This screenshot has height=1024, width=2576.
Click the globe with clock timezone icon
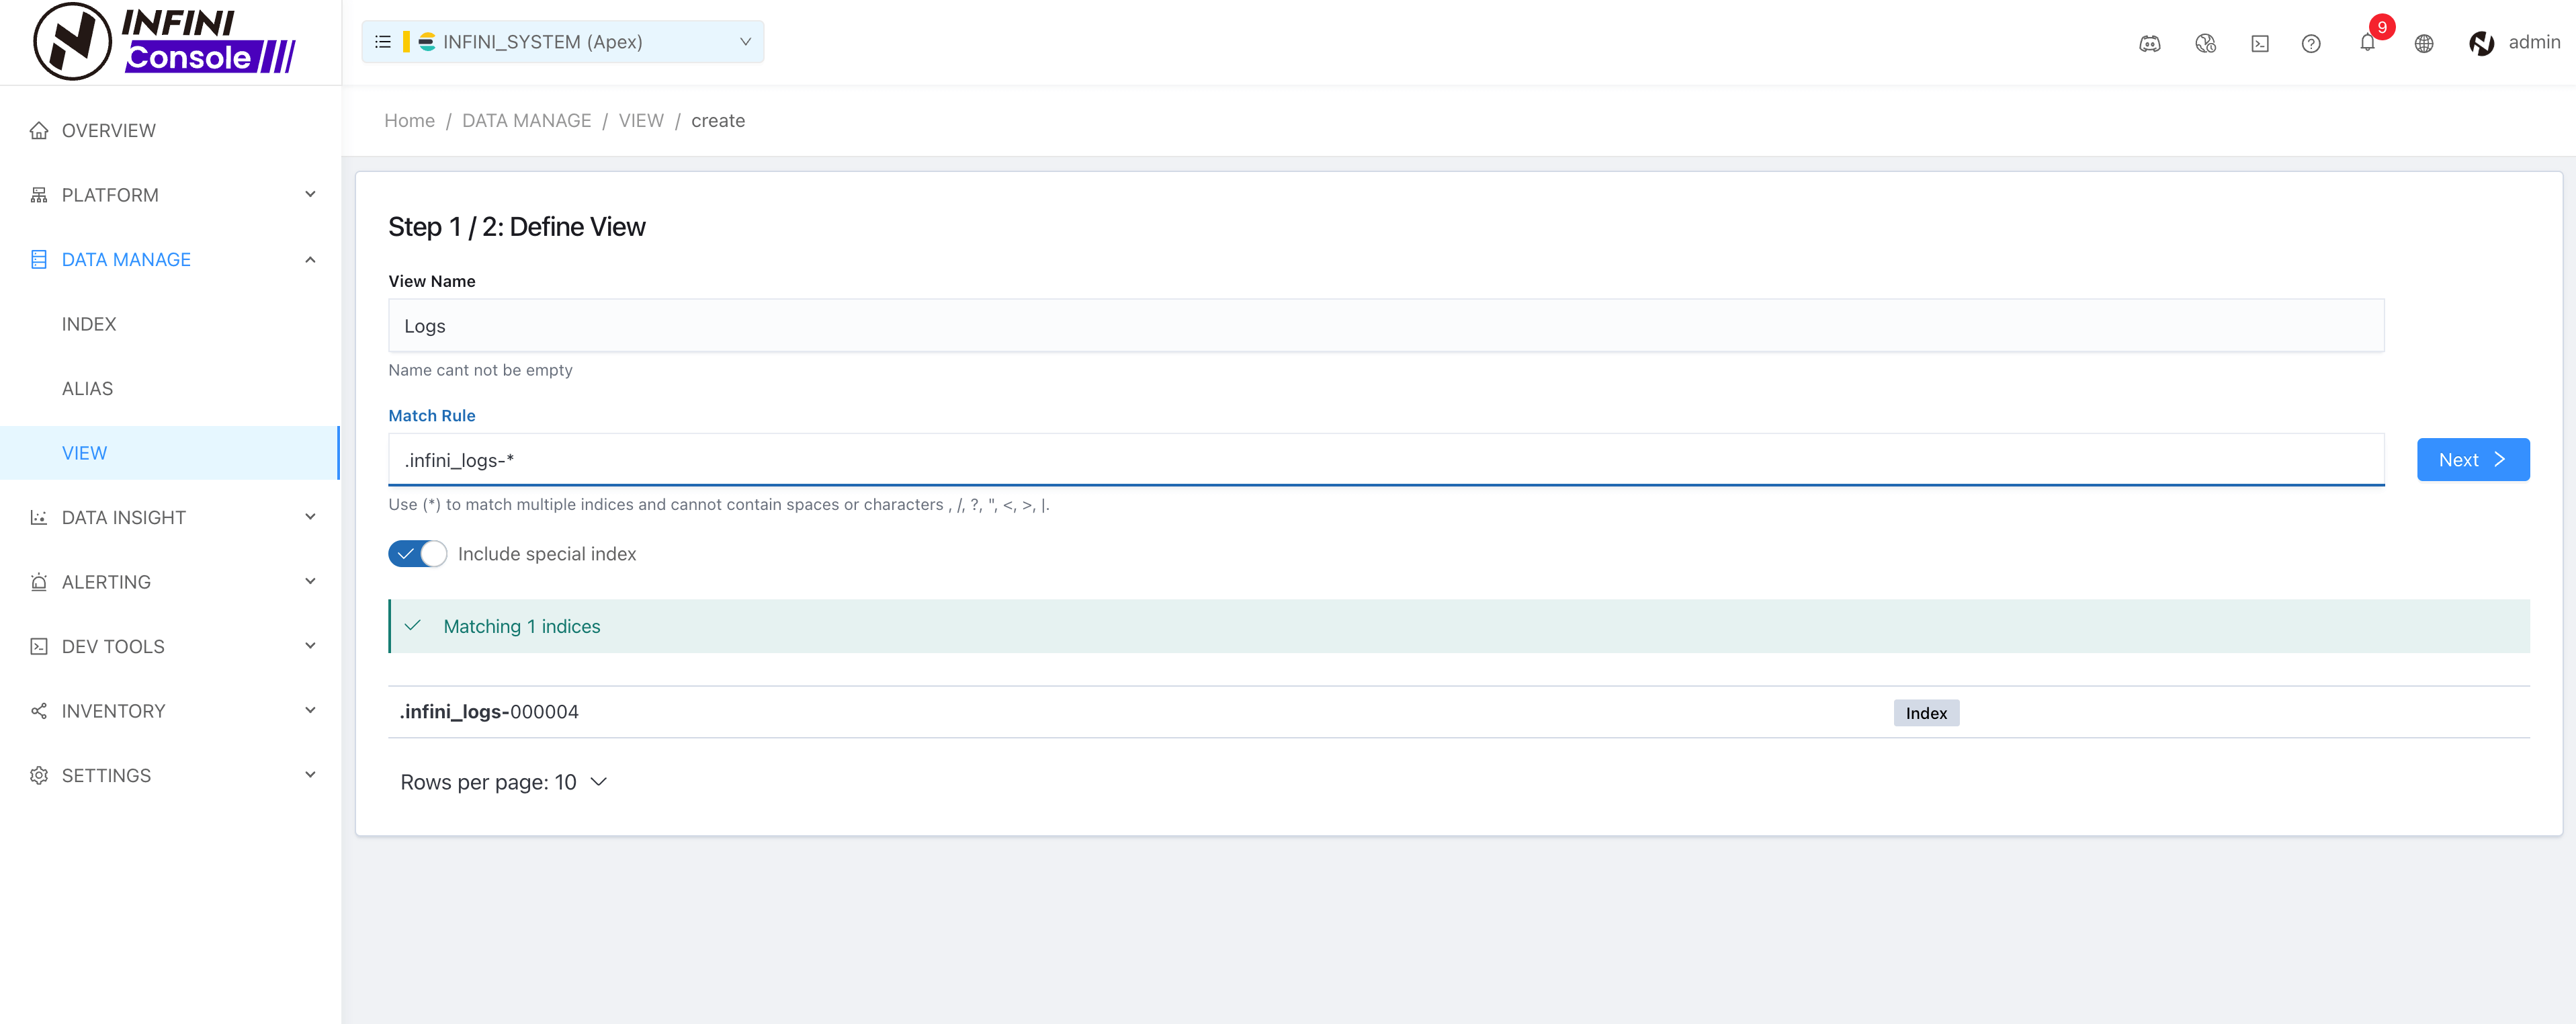(x=2205, y=43)
